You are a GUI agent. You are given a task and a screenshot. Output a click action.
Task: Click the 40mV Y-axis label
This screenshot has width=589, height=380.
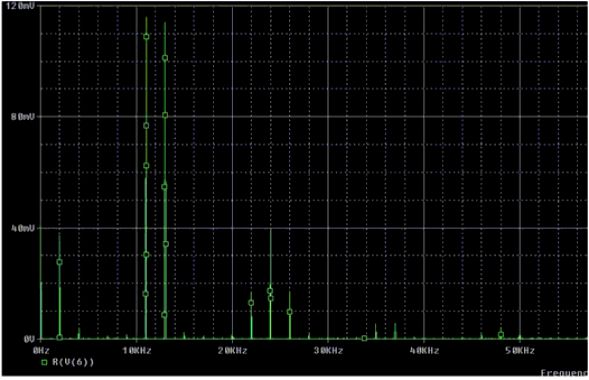click(23, 228)
